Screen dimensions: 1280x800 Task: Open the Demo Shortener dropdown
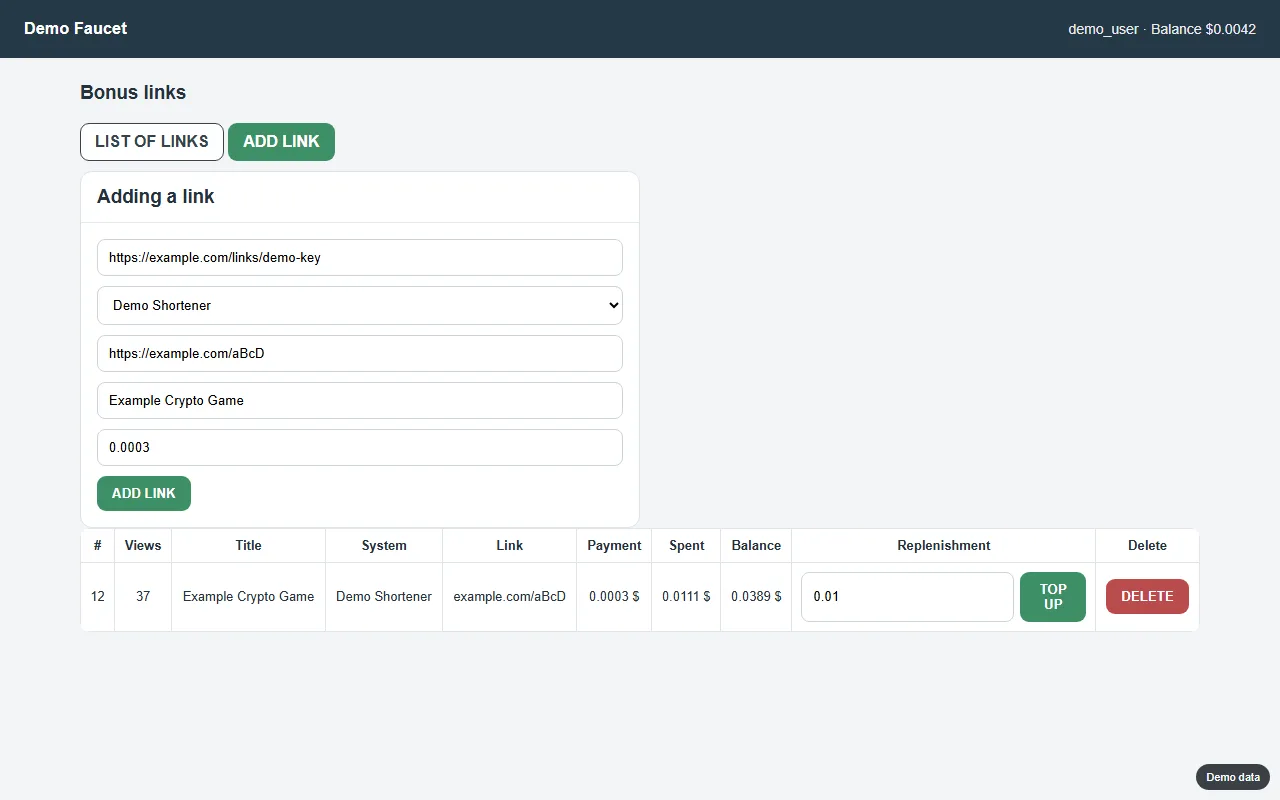coord(360,305)
